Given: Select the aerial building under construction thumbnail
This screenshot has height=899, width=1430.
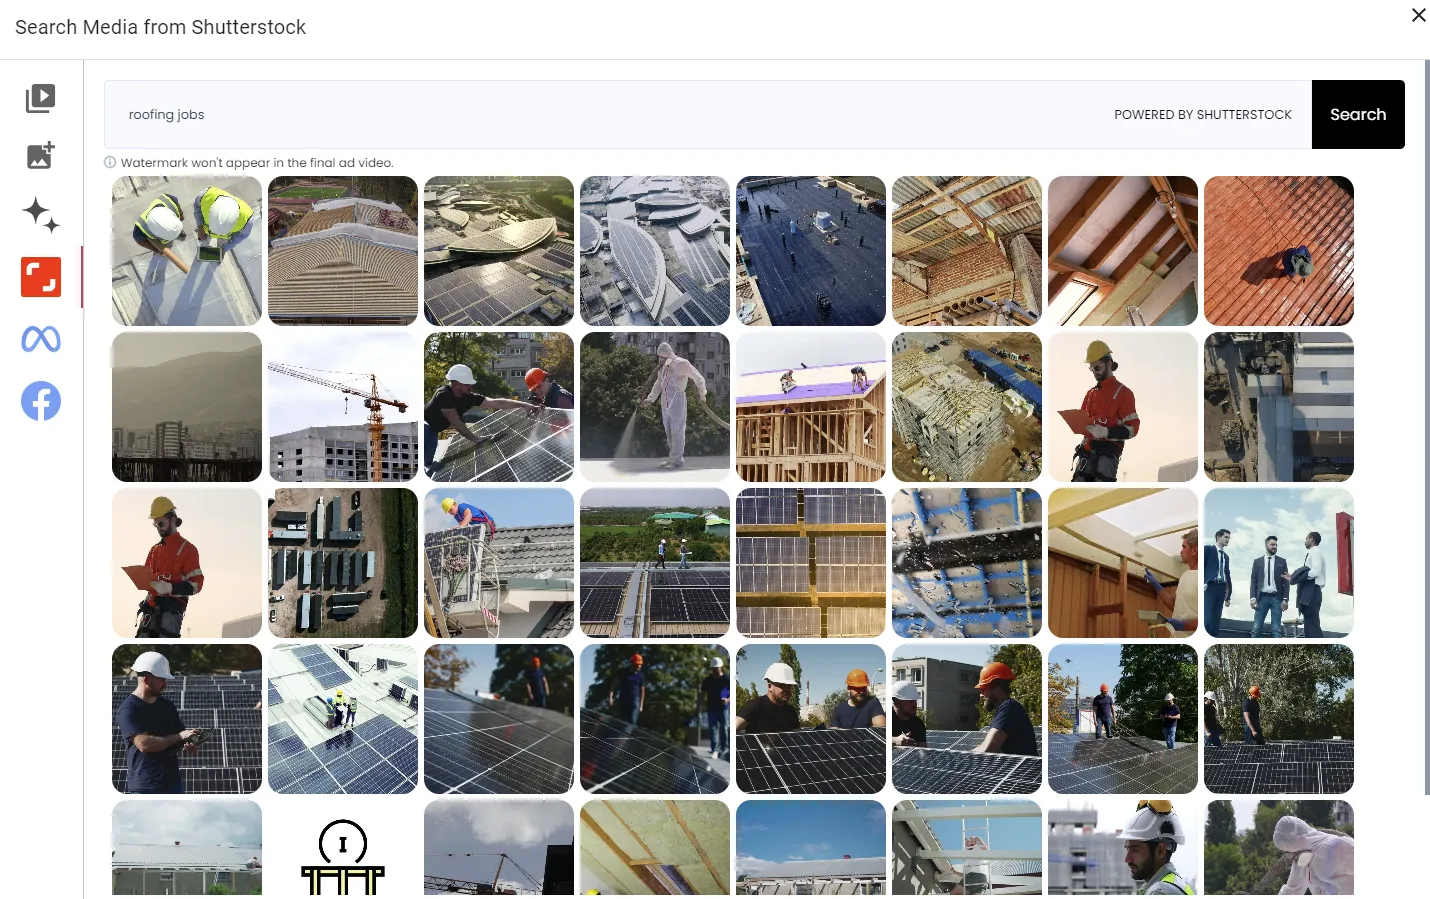Looking at the screenshot, I should (x=967, y=407).
